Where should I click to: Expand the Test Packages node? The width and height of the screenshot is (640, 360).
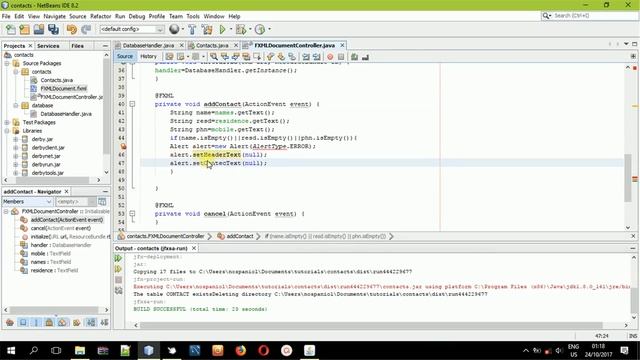click(7, 122)
